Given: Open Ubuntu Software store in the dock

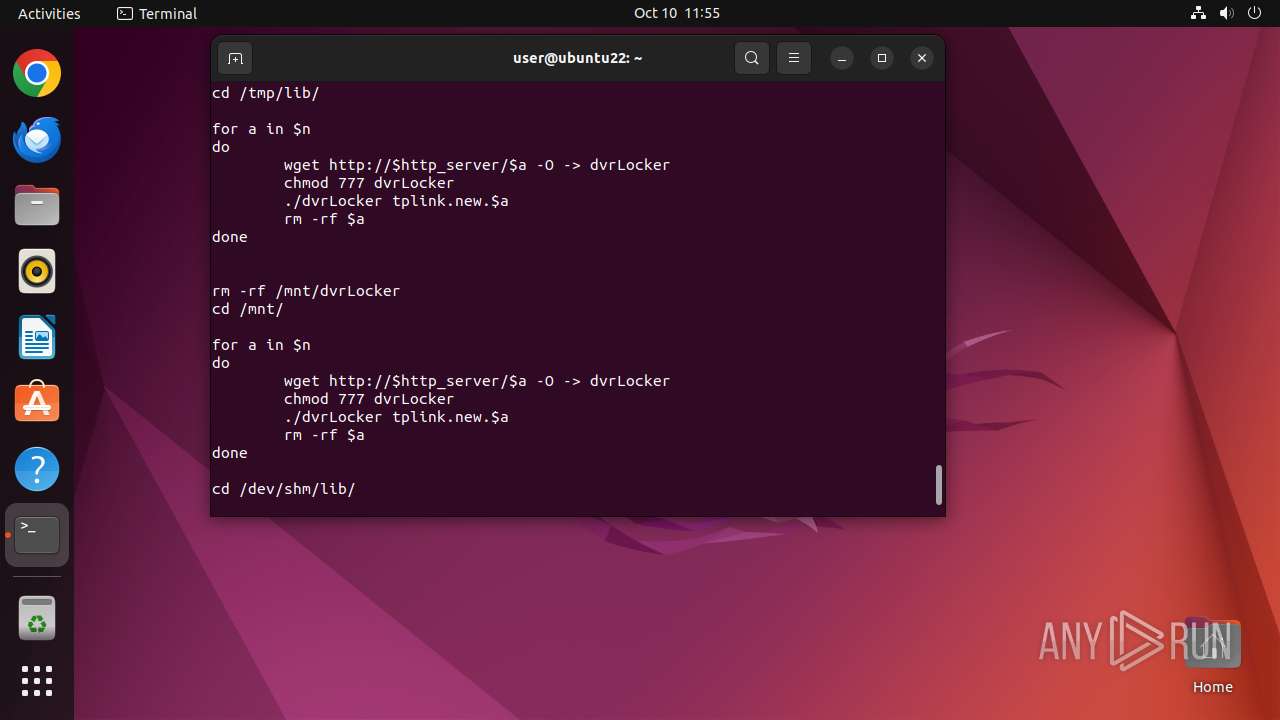Looking at the screenshot, I should click(x=37, y=403).
